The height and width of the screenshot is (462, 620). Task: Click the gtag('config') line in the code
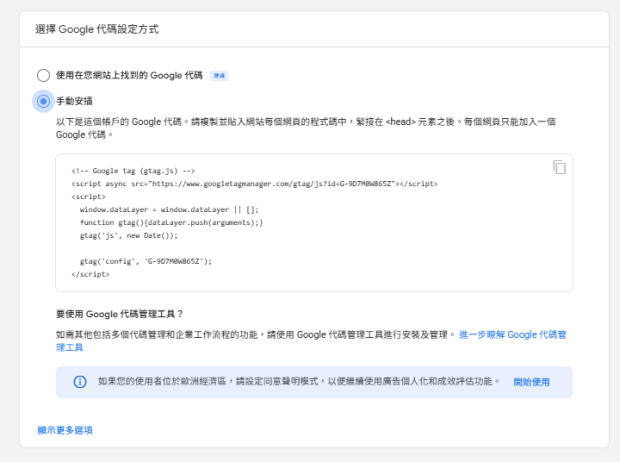(146, 261)
